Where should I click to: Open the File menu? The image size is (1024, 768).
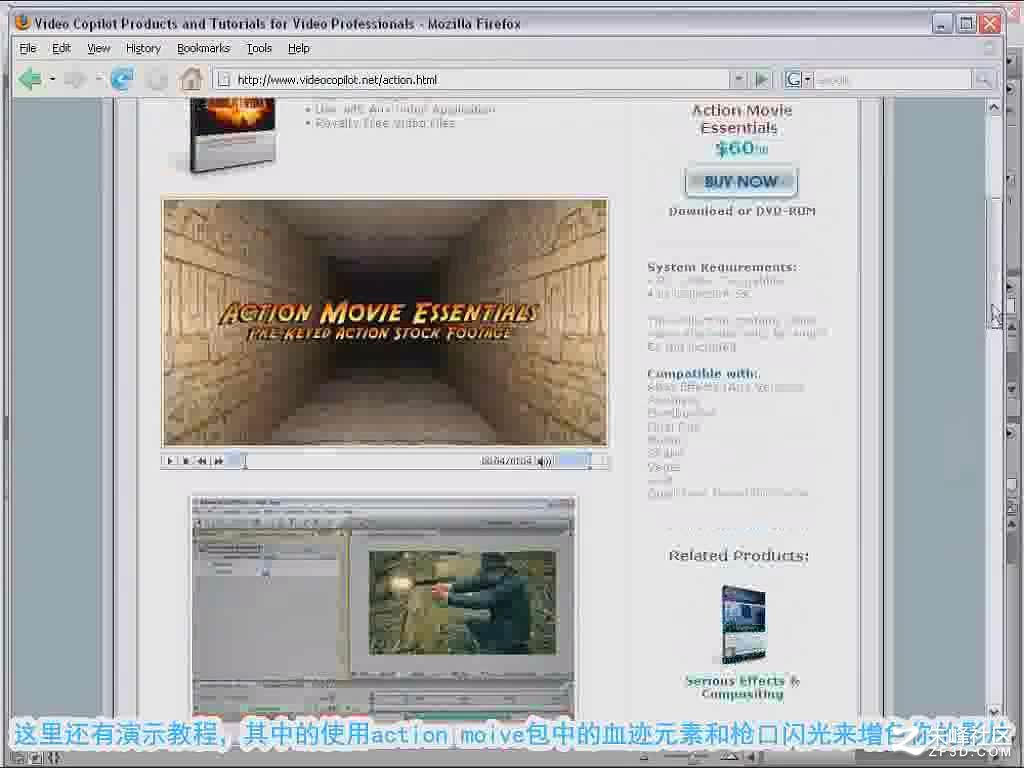click(x=27, y=48)
